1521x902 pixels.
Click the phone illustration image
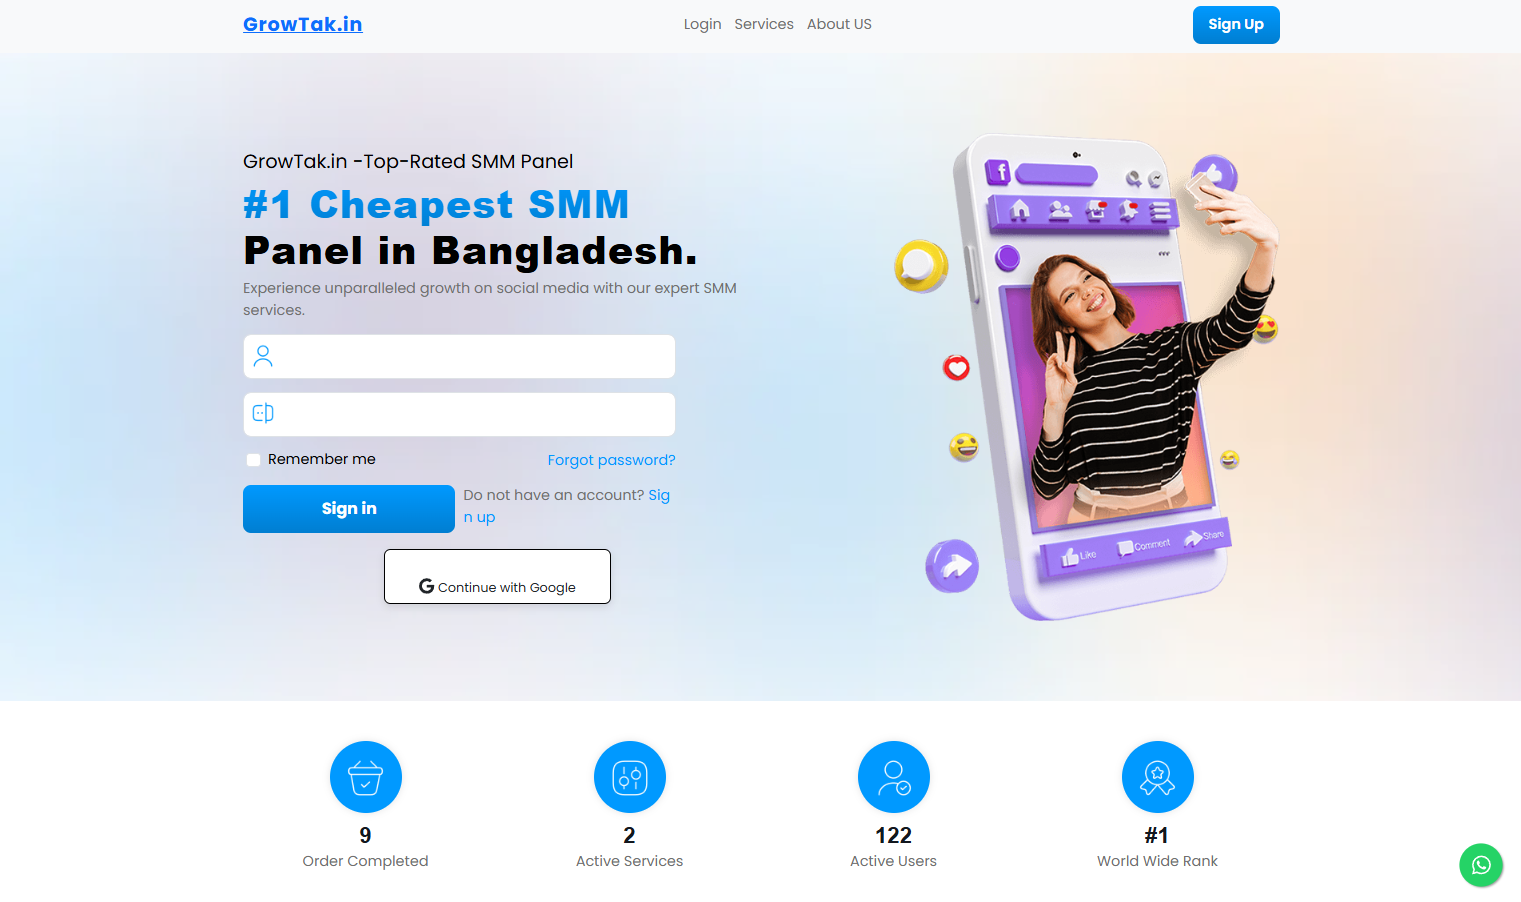click(x=1087, y=376)
